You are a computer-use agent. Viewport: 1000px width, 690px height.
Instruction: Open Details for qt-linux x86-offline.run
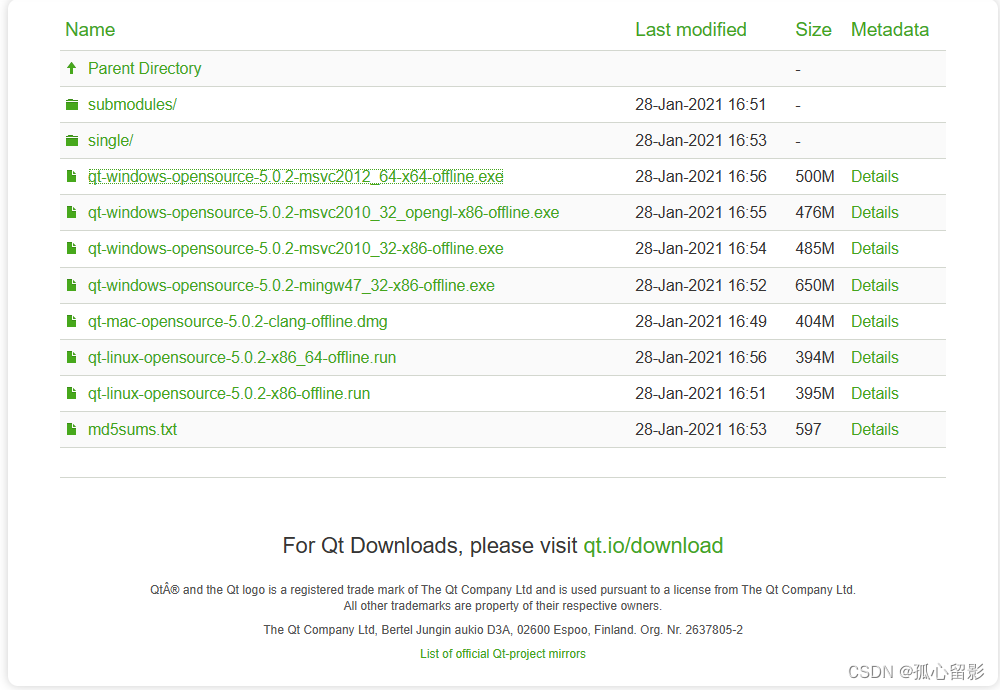tap(874, 393)
